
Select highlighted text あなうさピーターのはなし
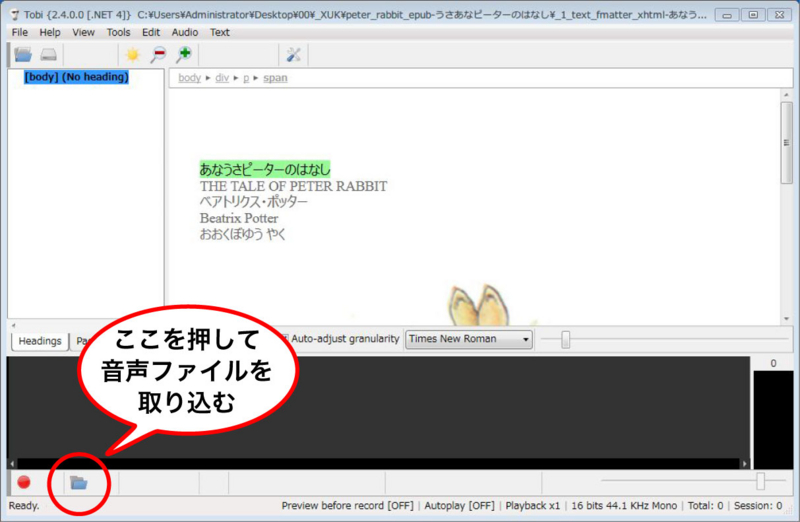point(265,169)
